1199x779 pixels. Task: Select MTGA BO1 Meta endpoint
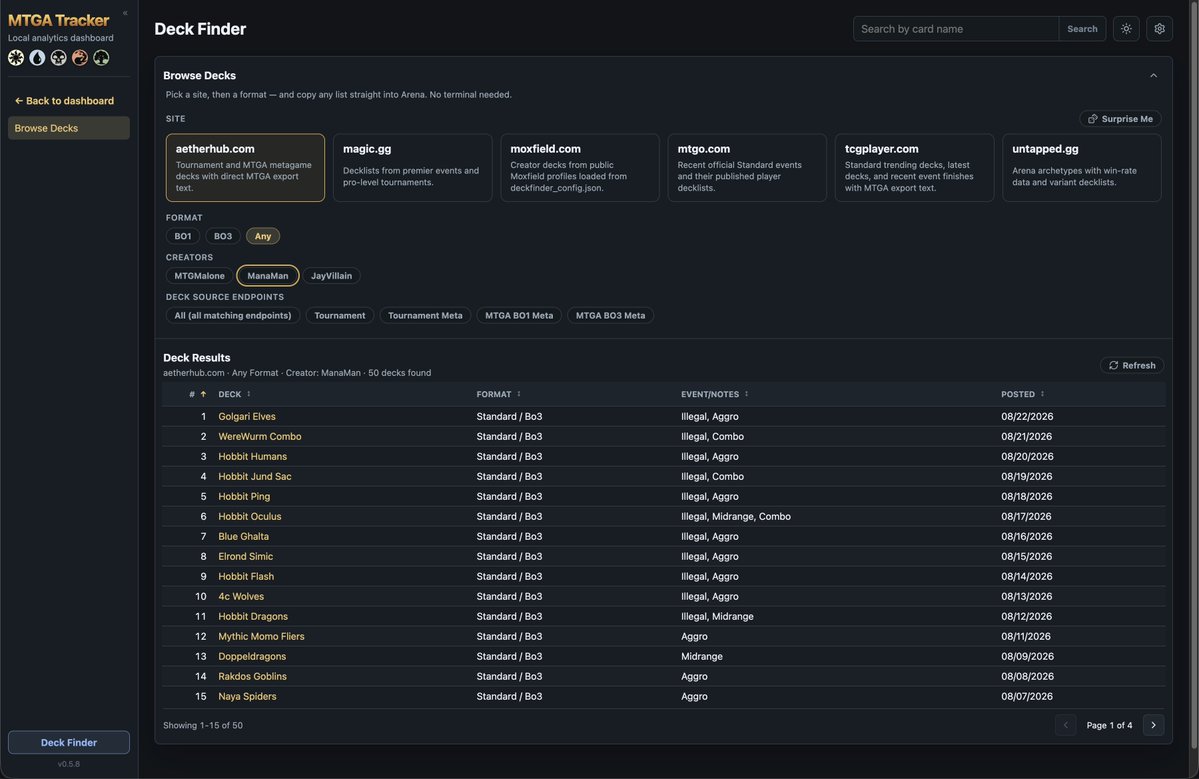[519, 316]
